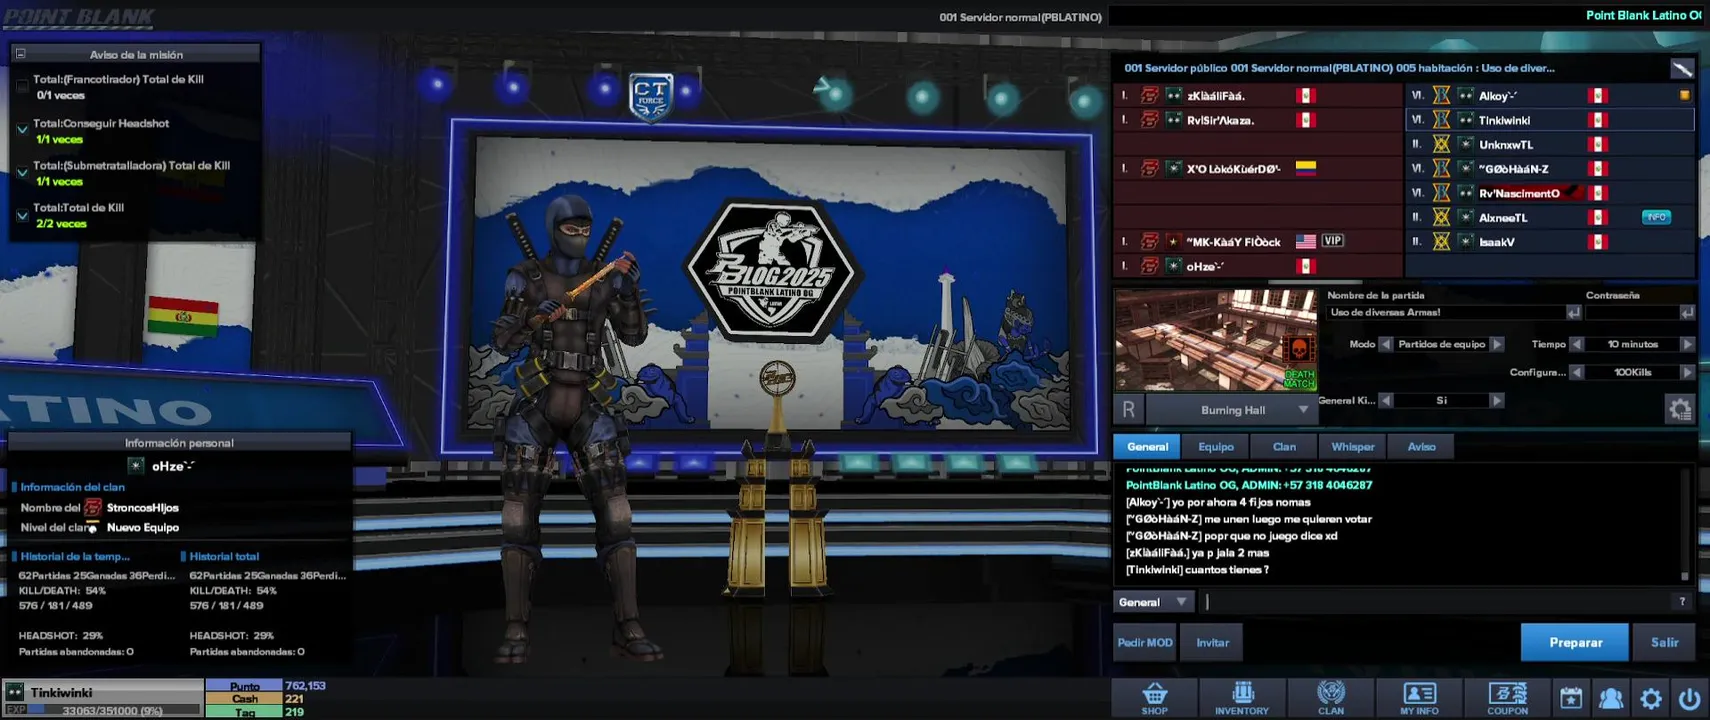Click the rank badge next to Tinkiwinki at bottom-left

point(15,692)
